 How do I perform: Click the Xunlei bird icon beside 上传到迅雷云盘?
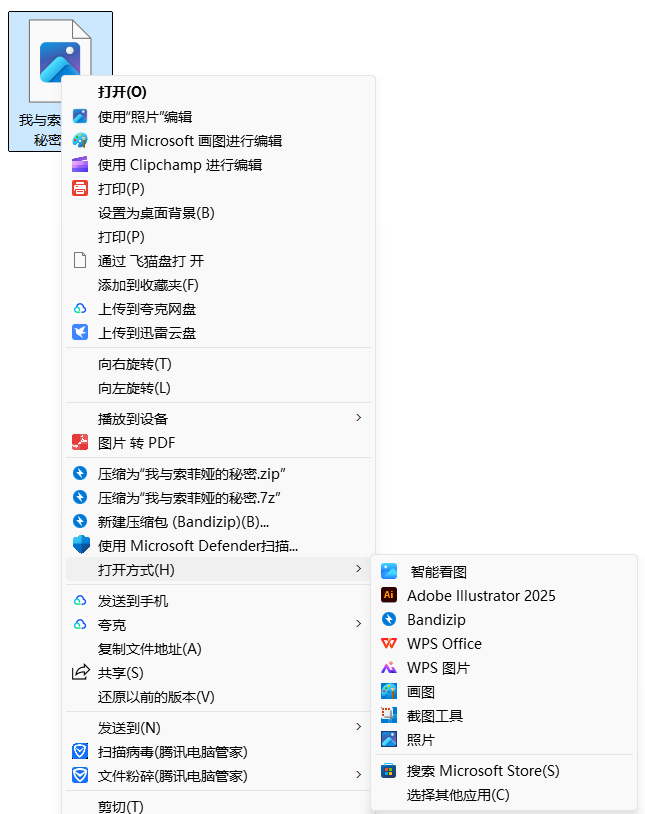click(x=80, y=332)
